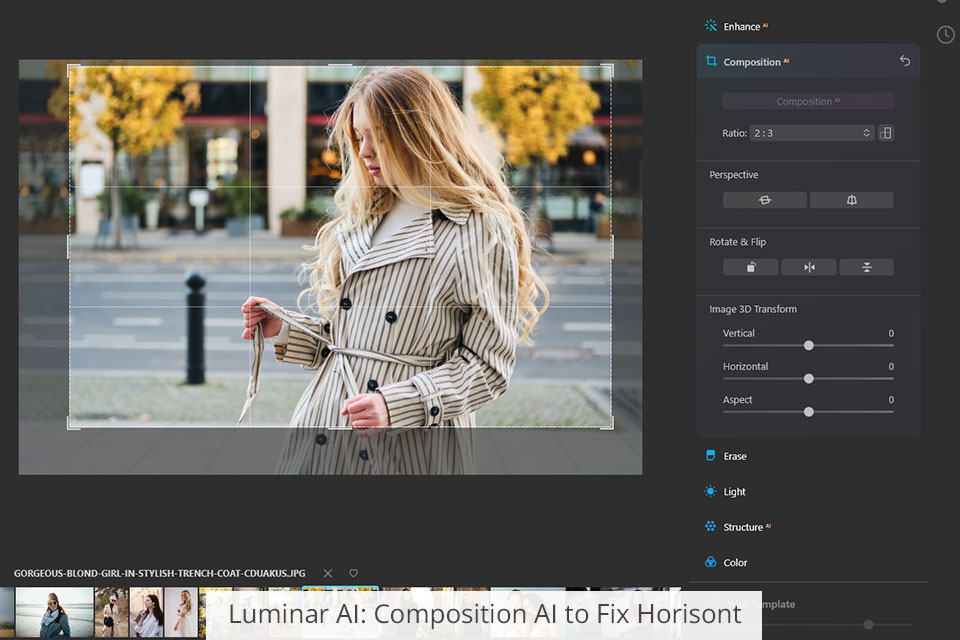Image resolution: width=960 pixels, height=640 pixels.
Task: Click the Erase tool icon
Action: (x=710, y=456)
